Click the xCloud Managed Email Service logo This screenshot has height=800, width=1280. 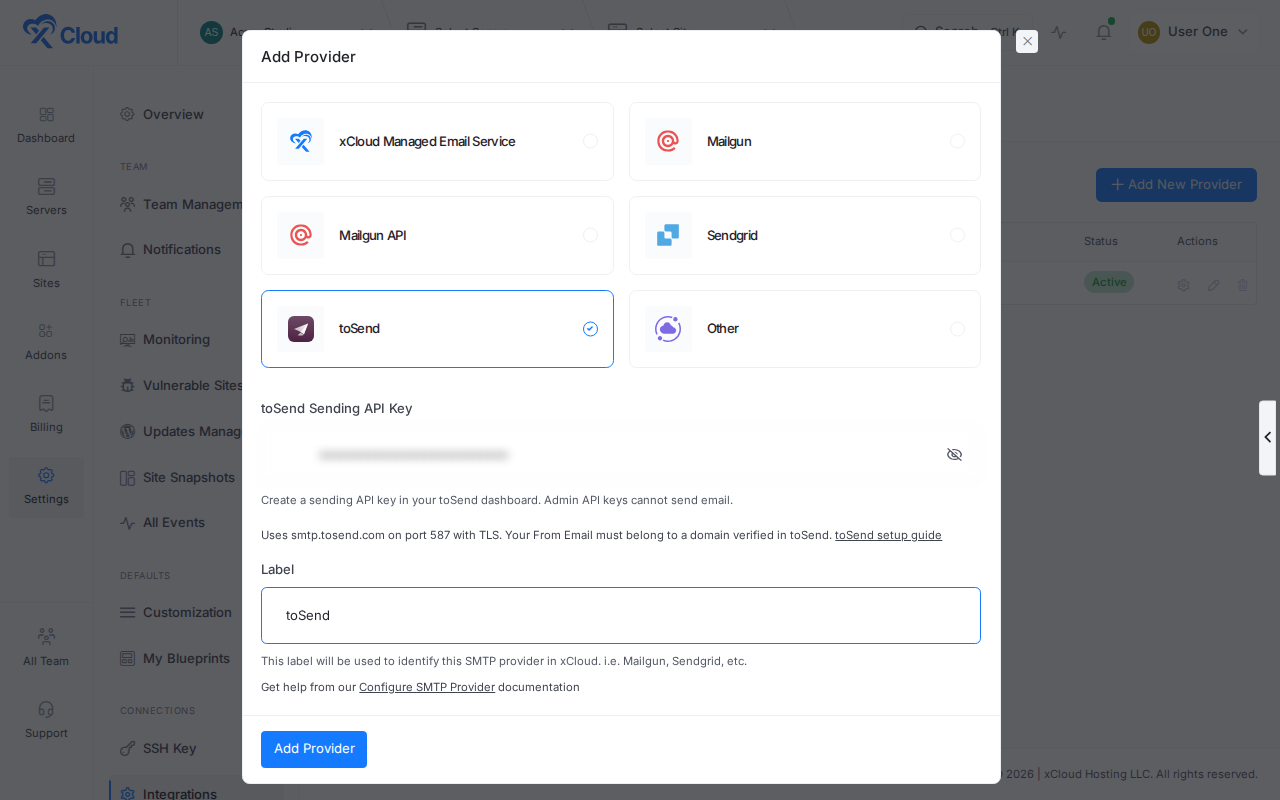click(300, 141)
